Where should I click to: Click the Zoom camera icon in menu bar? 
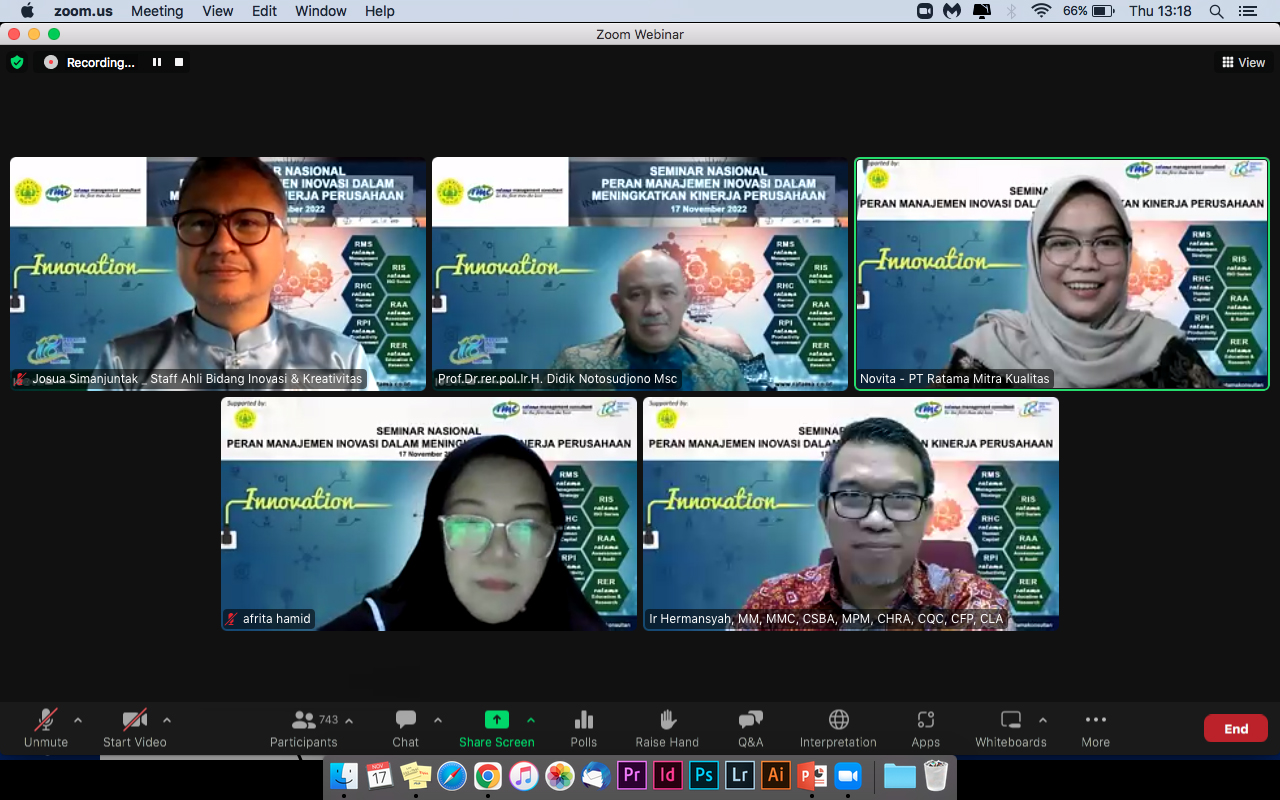tap(925, 11)
